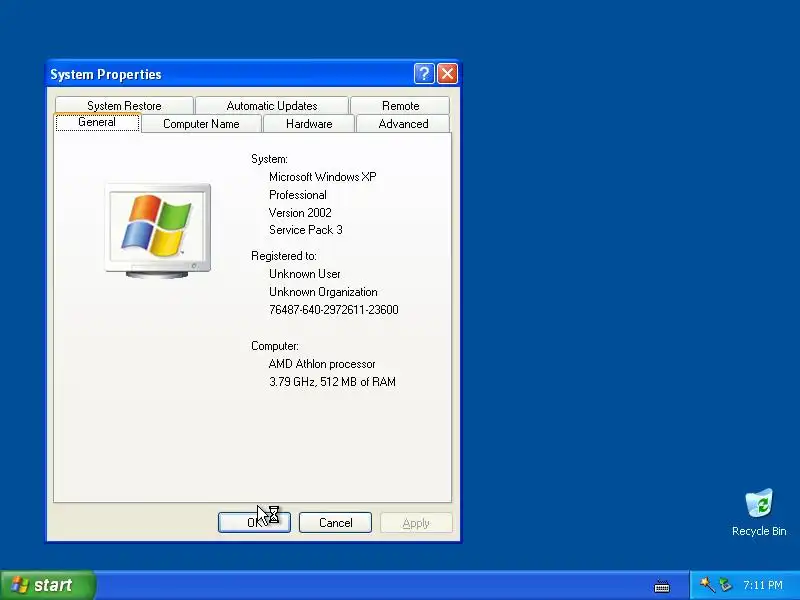Click the Cancel button

(x=335, y=522)
